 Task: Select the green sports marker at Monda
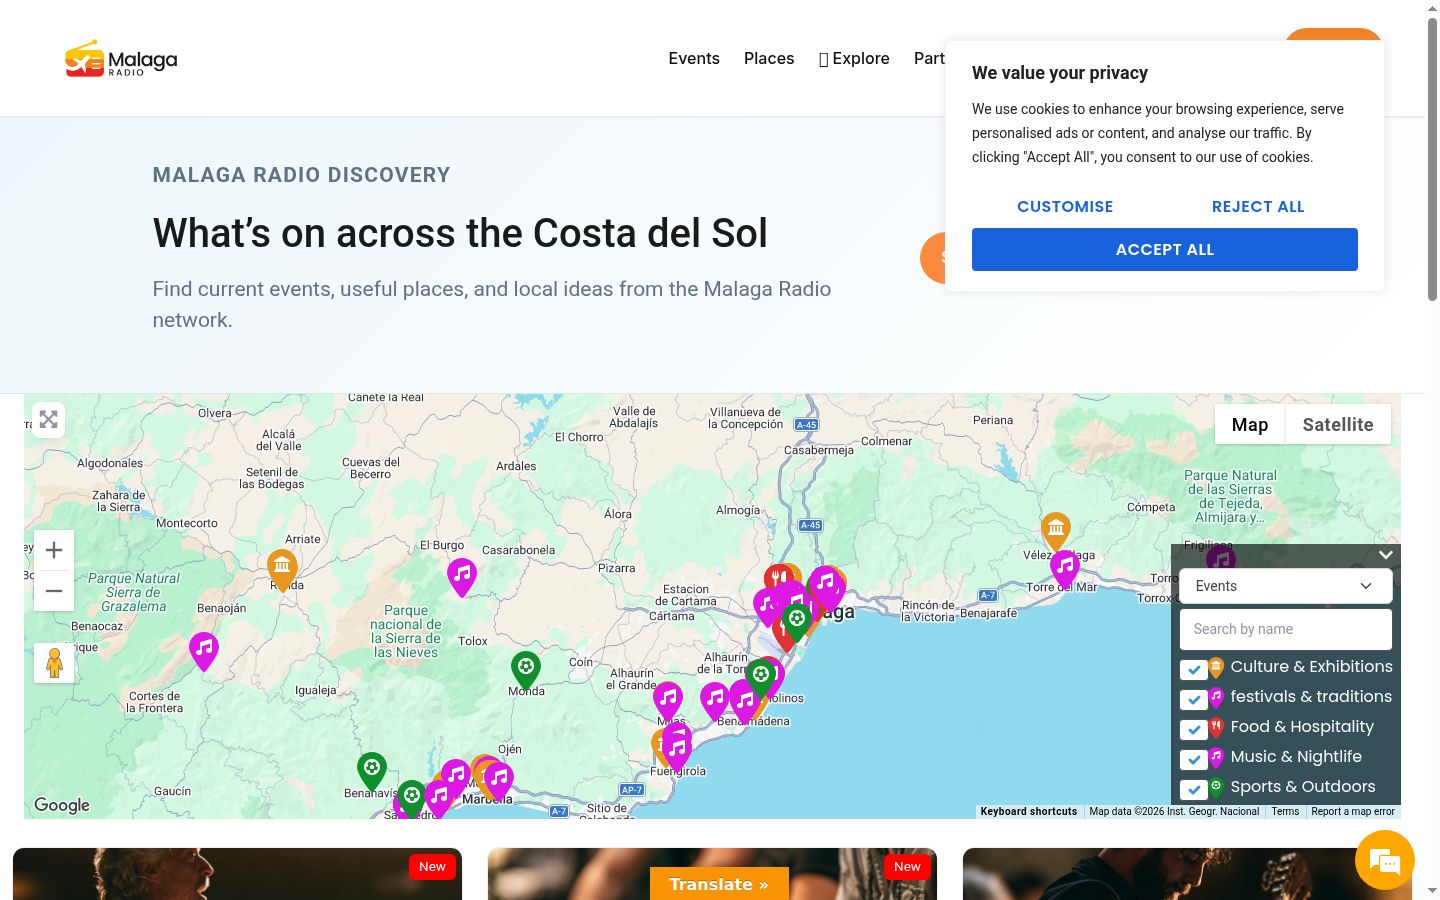(526, 671)
